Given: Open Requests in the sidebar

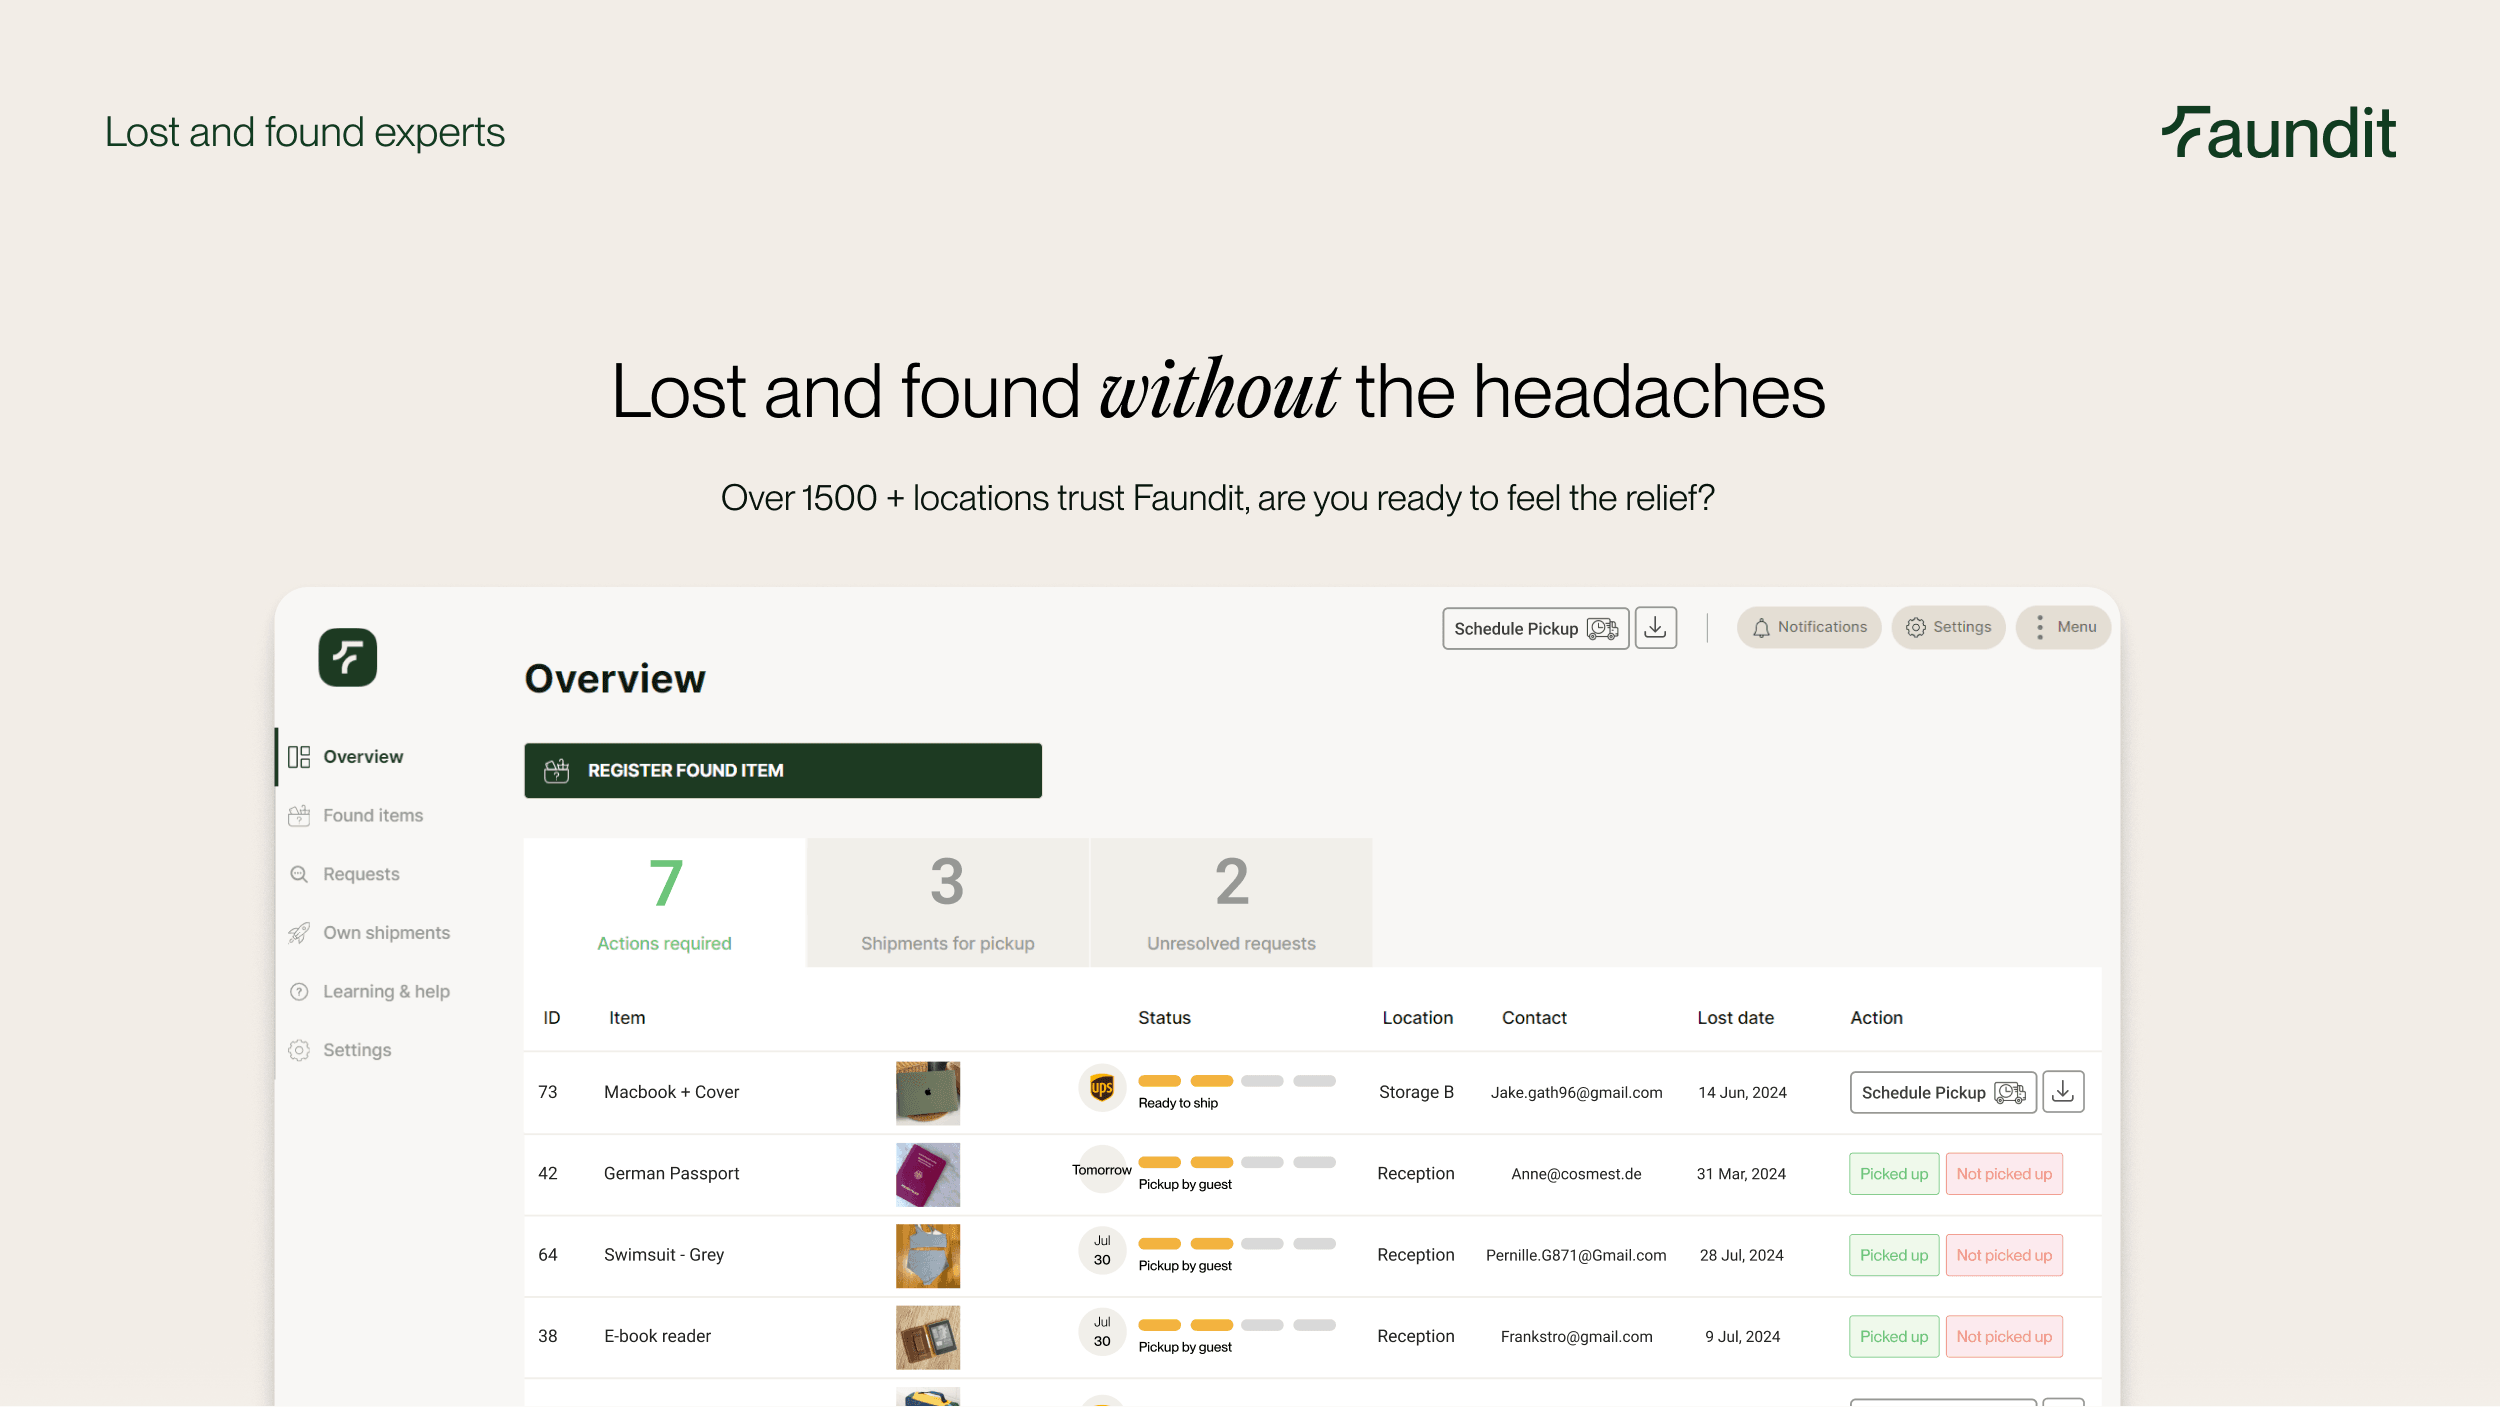Looking at the screenshot, I should [360, 874].
